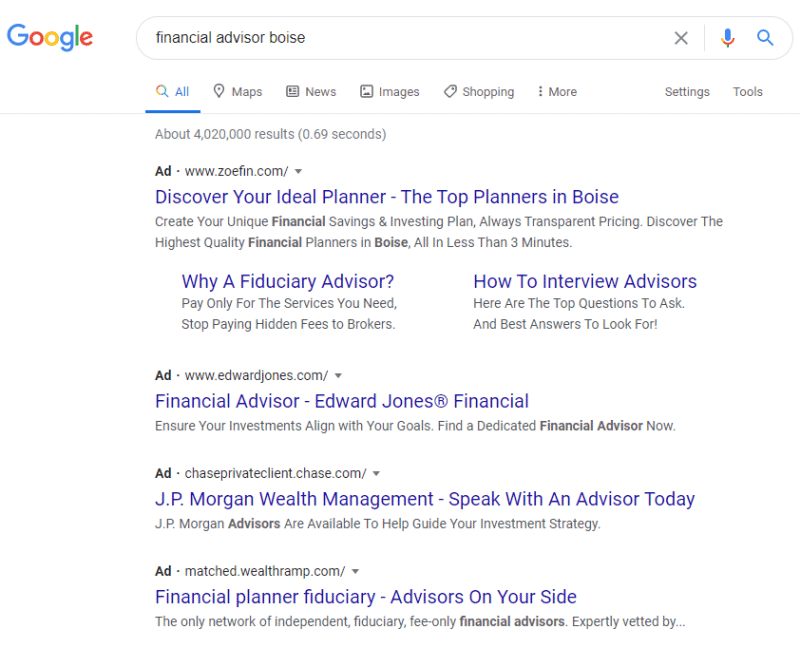The image size is (800, 648).
Task: Open the News tab
Action: click(311, 92)
